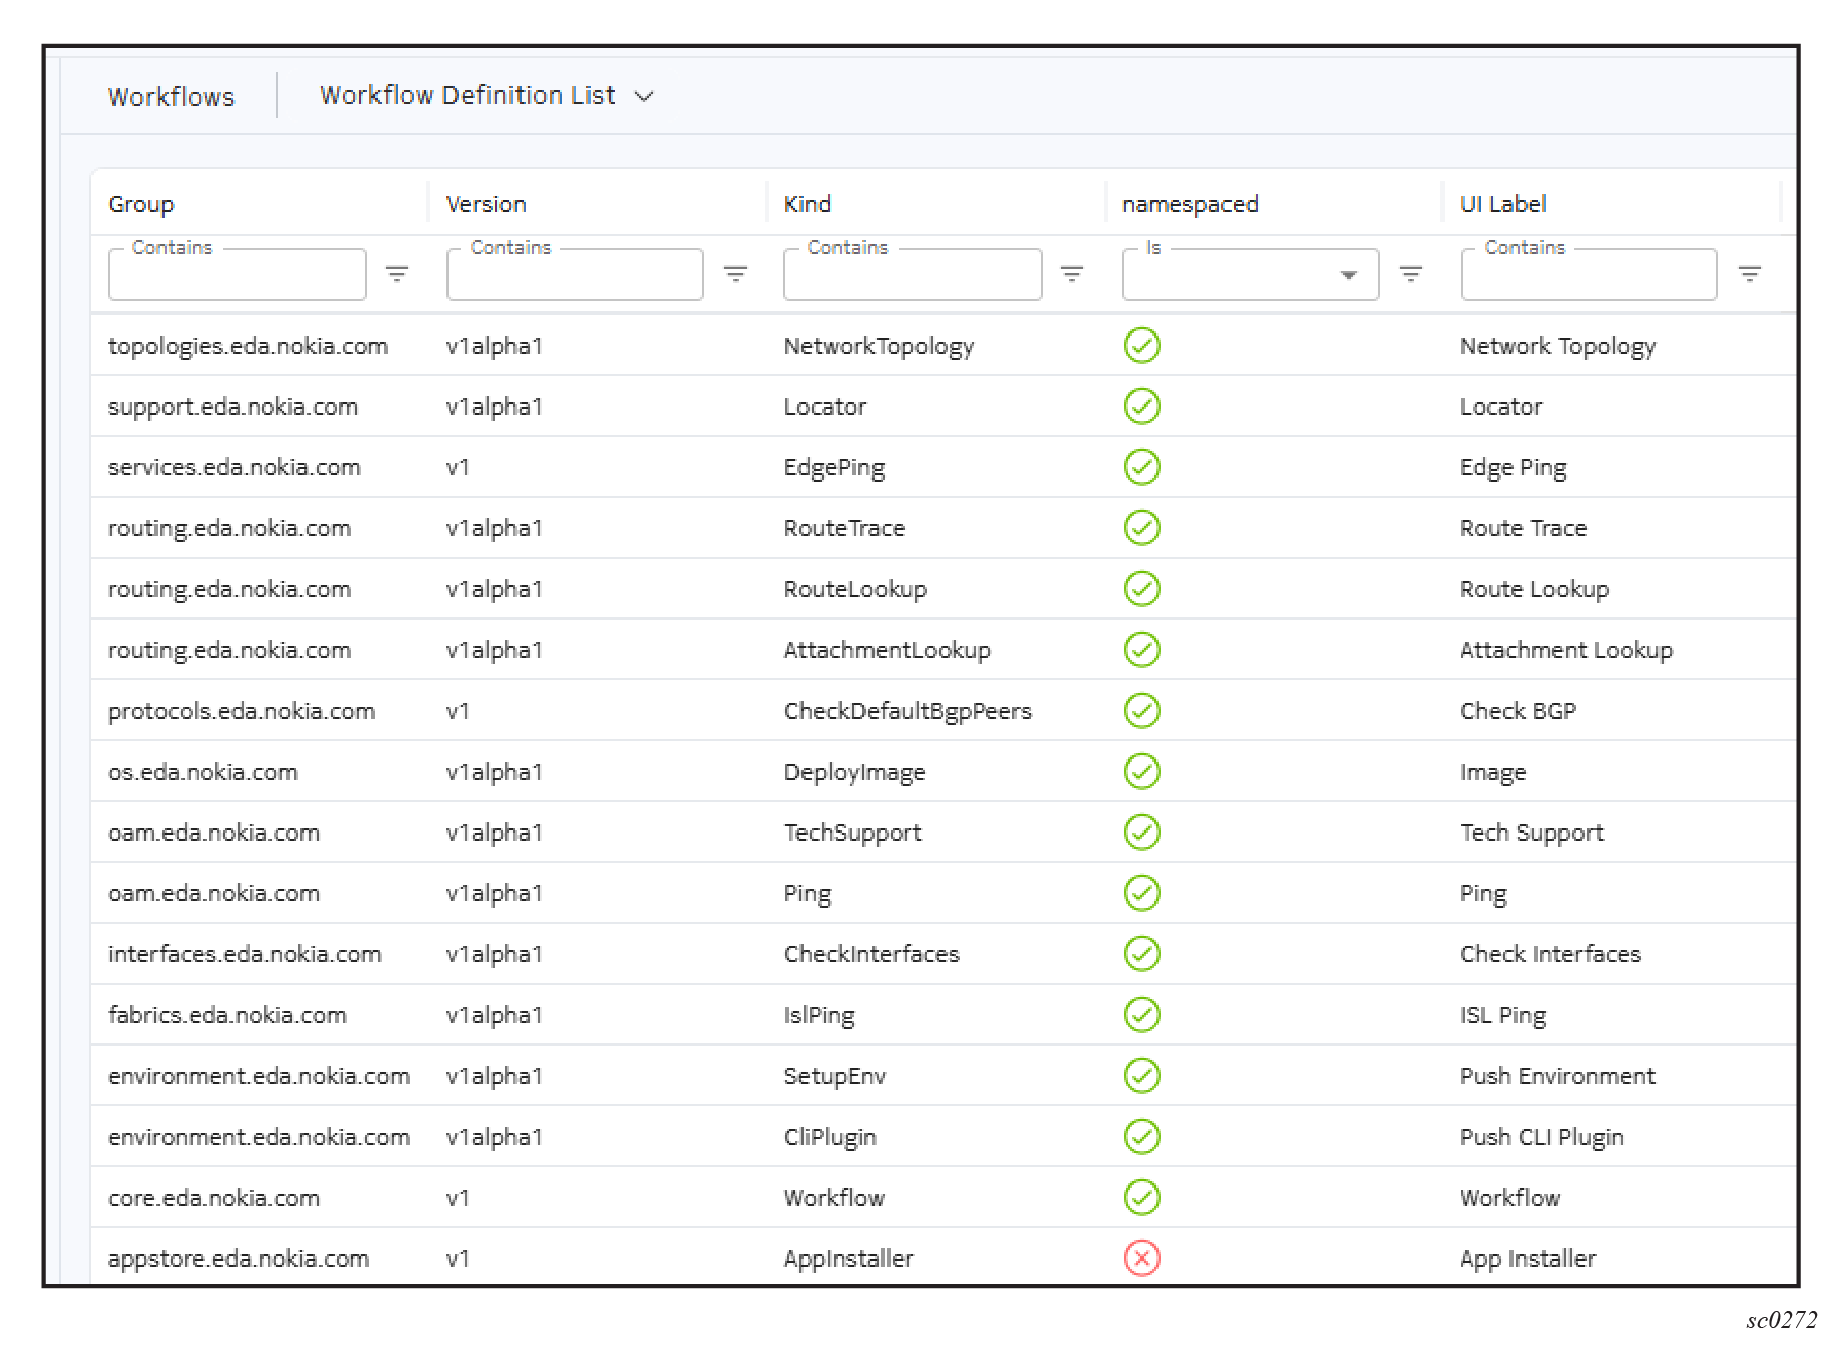
Task: Go to the Workflows section
Action: point(171,97)
